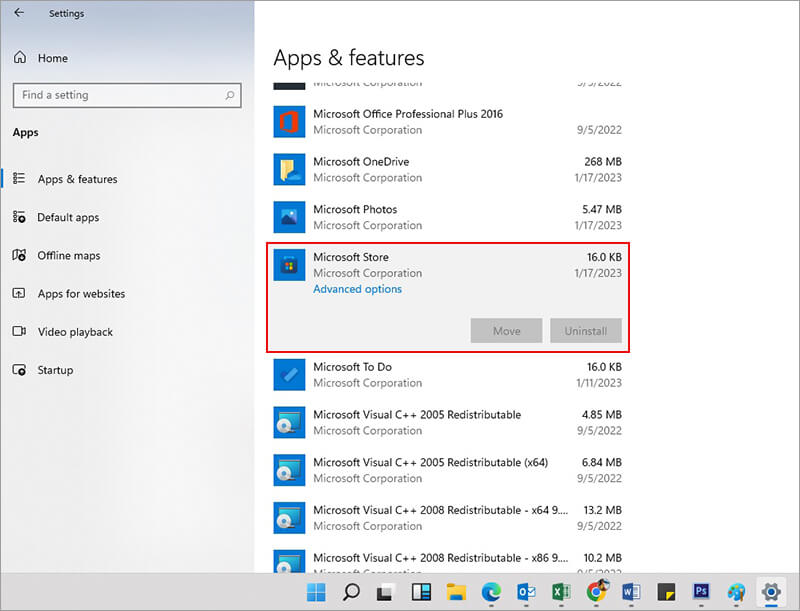Click the 6.84 MB size value
The height and width of the screenshot is (611, 800).
(x=602, y=463)
